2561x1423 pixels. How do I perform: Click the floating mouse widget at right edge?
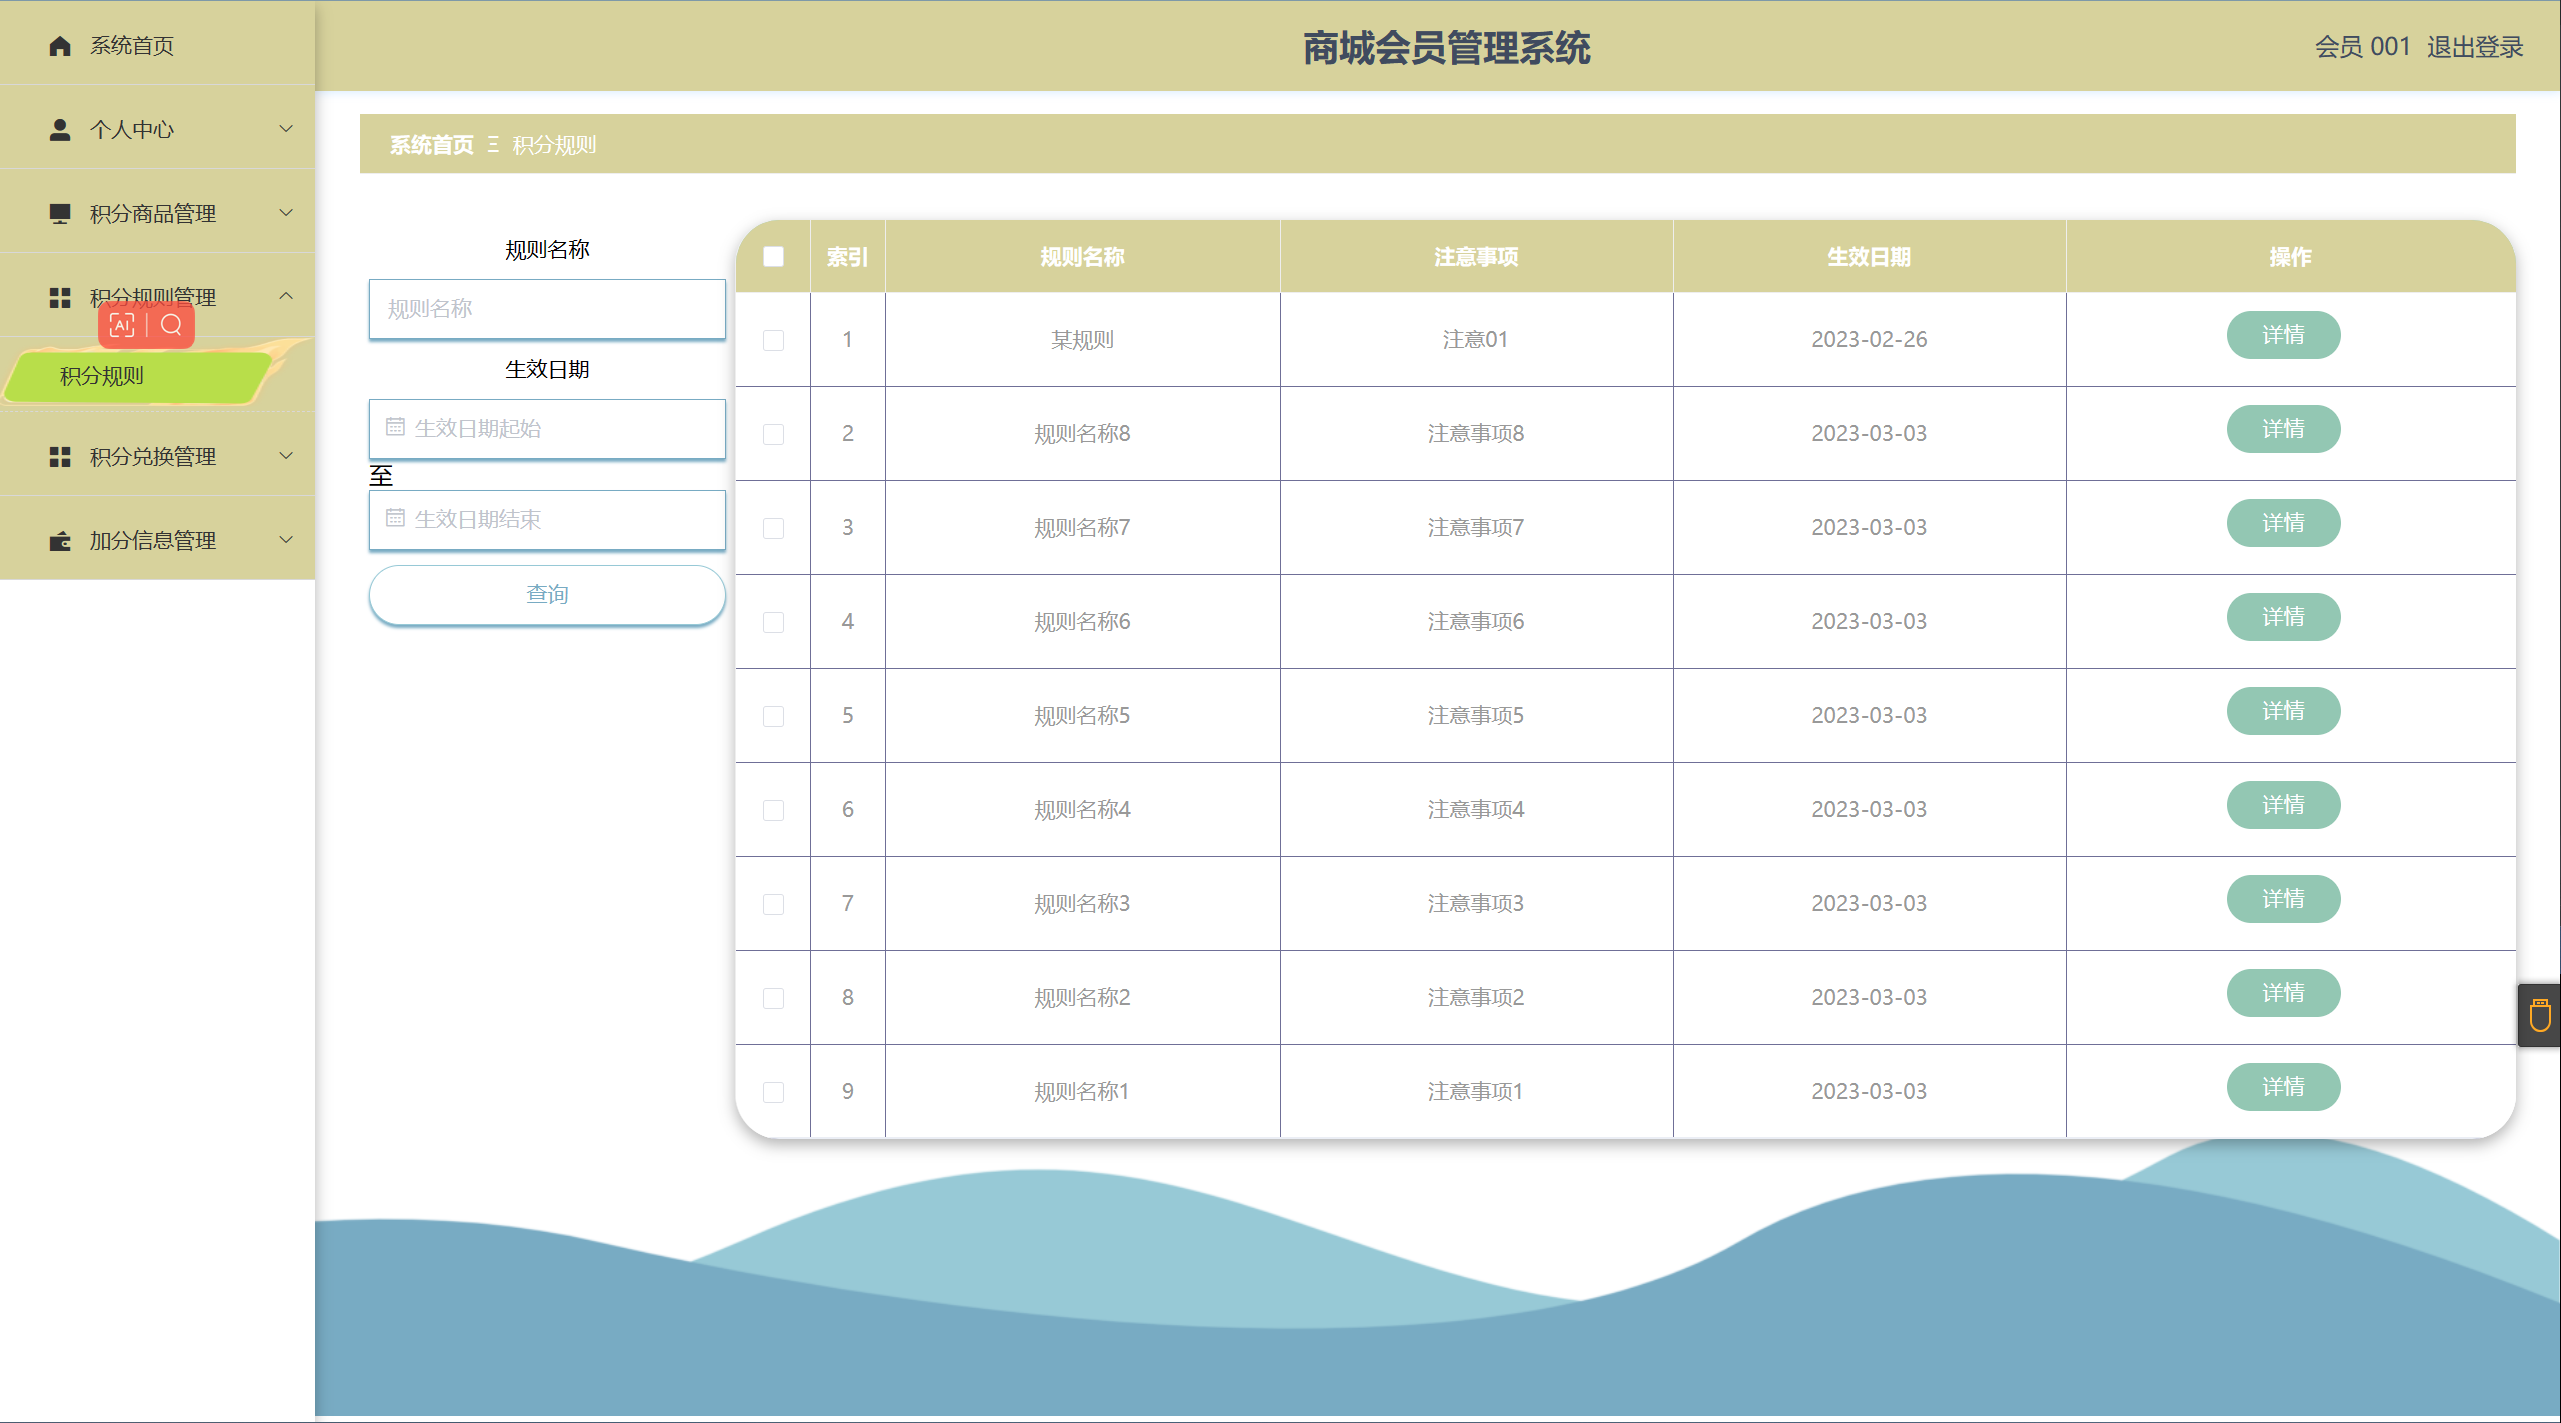click(2539, 1016)
